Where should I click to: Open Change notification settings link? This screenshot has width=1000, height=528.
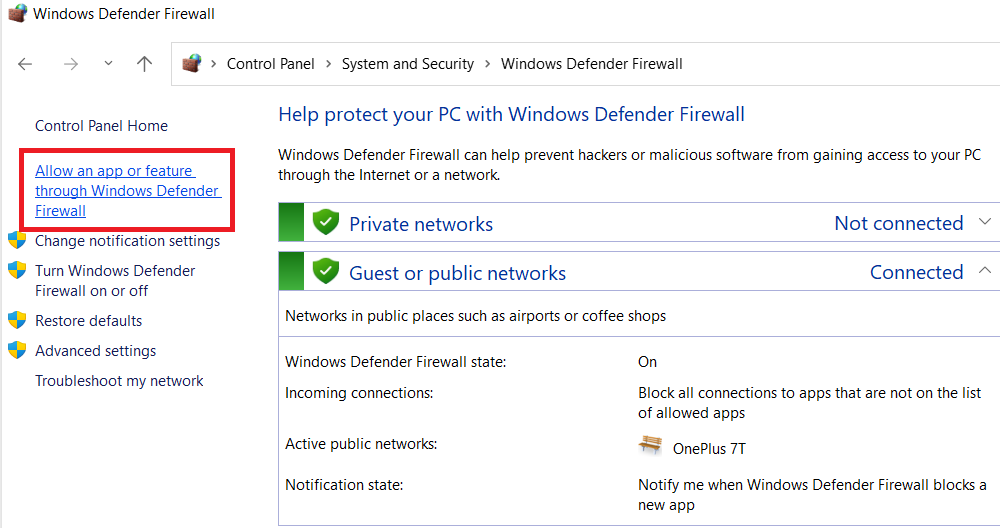click(128, 241)
